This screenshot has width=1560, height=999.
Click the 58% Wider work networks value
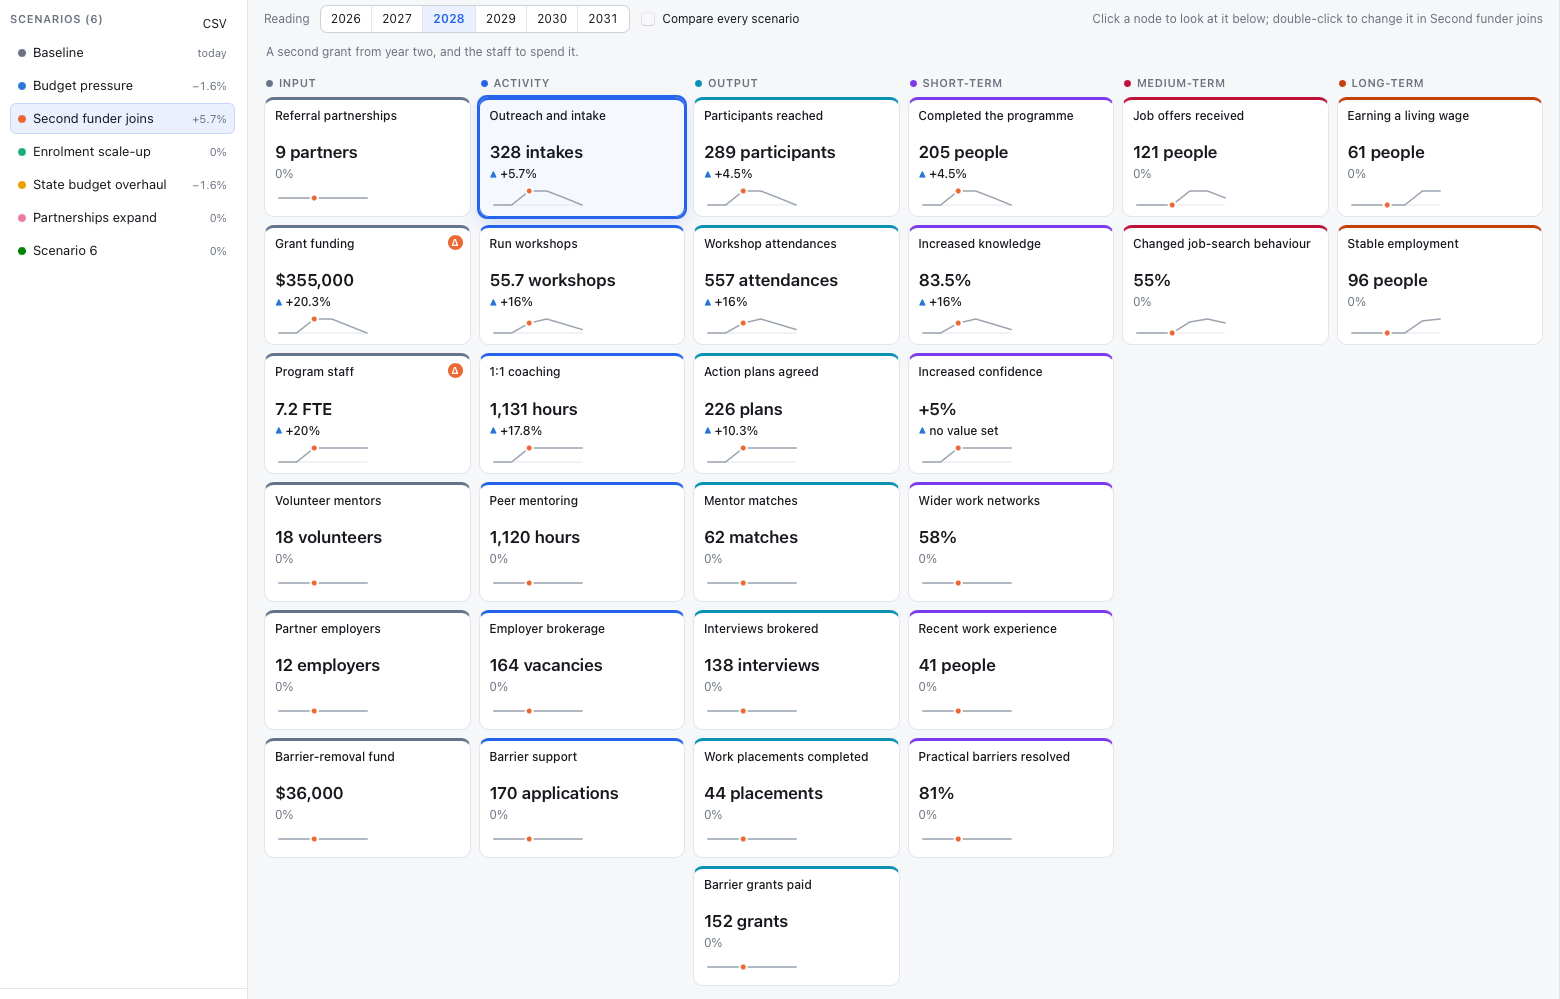[x=938, y=537]
